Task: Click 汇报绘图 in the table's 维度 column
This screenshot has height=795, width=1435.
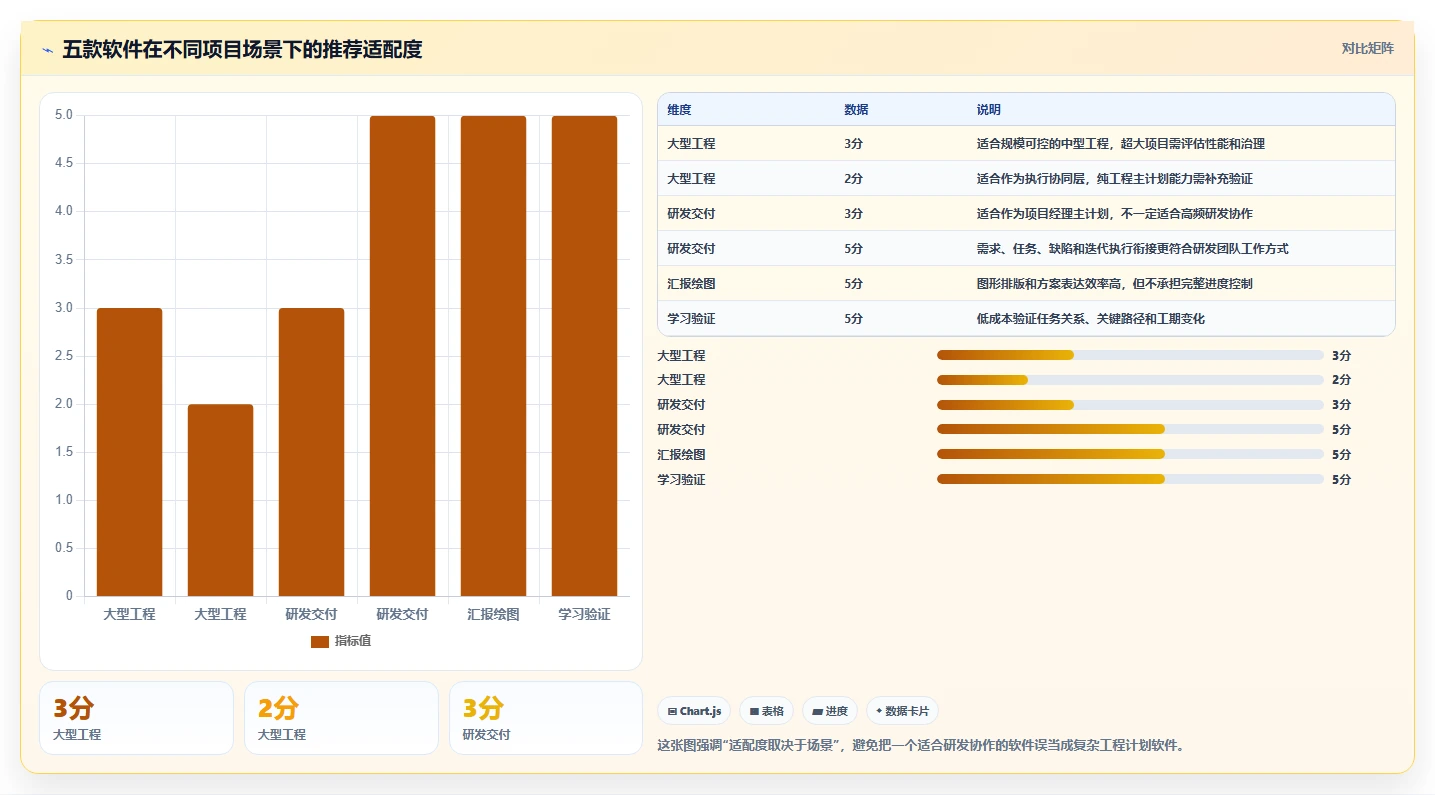Action: [x=691, y=284]
